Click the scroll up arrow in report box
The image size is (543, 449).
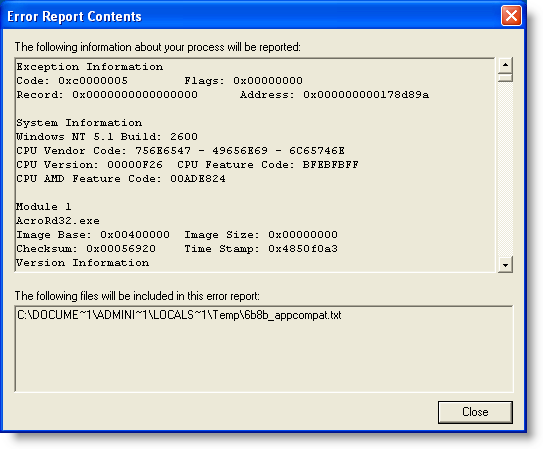coord(505,65)
